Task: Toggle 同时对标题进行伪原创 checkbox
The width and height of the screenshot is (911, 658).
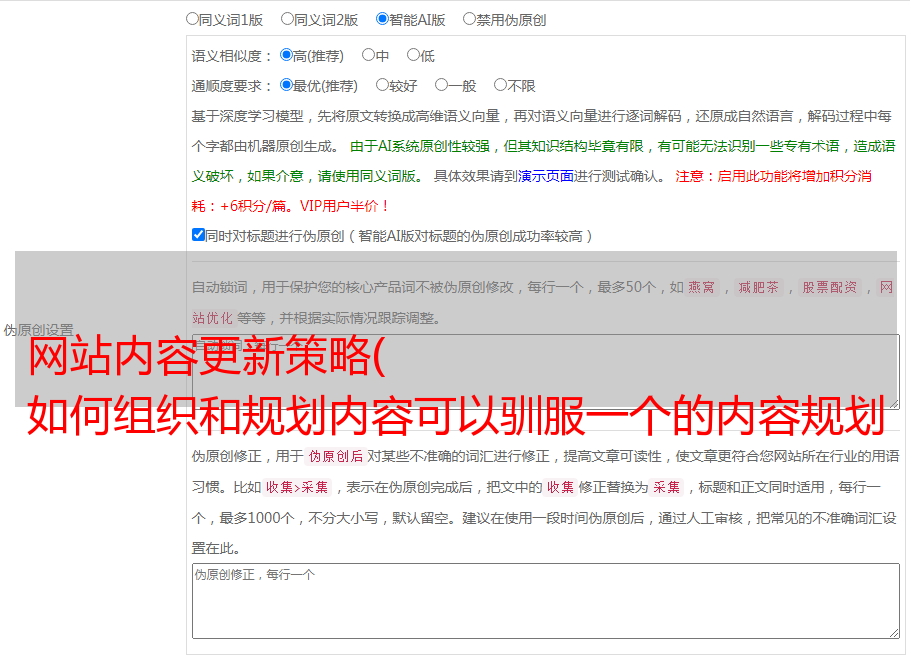Action: 198,235
